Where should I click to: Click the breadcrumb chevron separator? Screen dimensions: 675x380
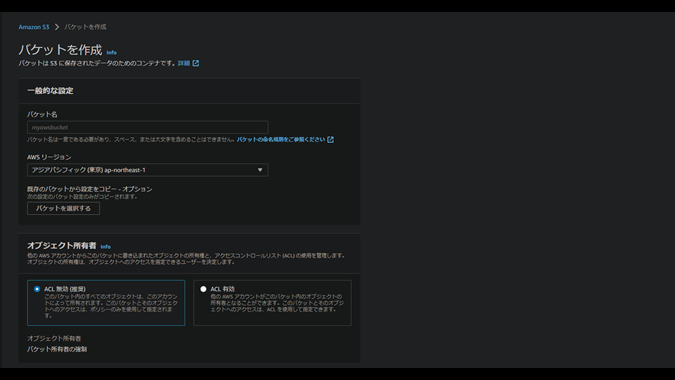tap(57, 27)
